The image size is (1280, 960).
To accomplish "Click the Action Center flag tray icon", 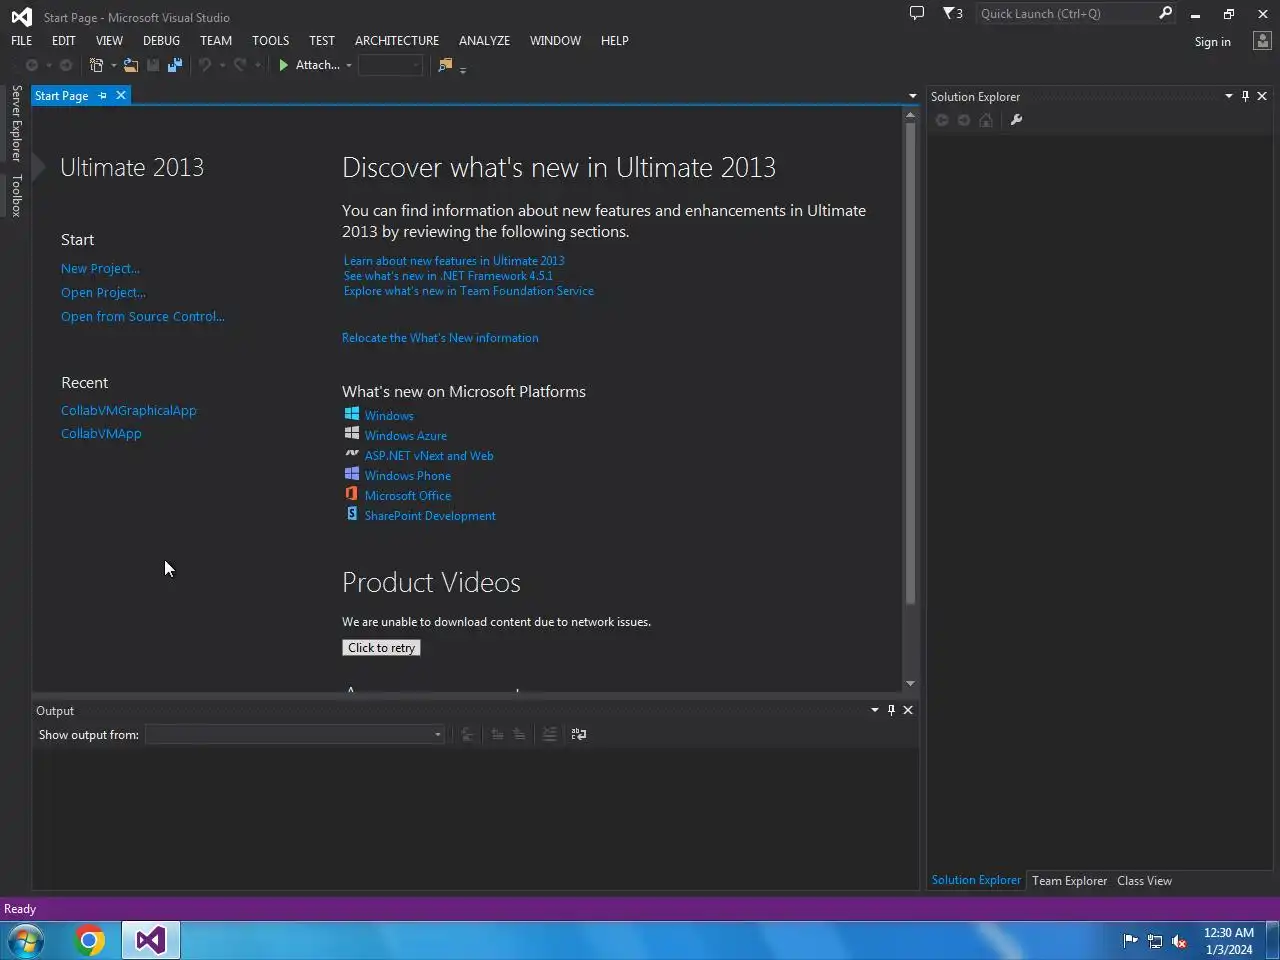I will (1131, 940).
